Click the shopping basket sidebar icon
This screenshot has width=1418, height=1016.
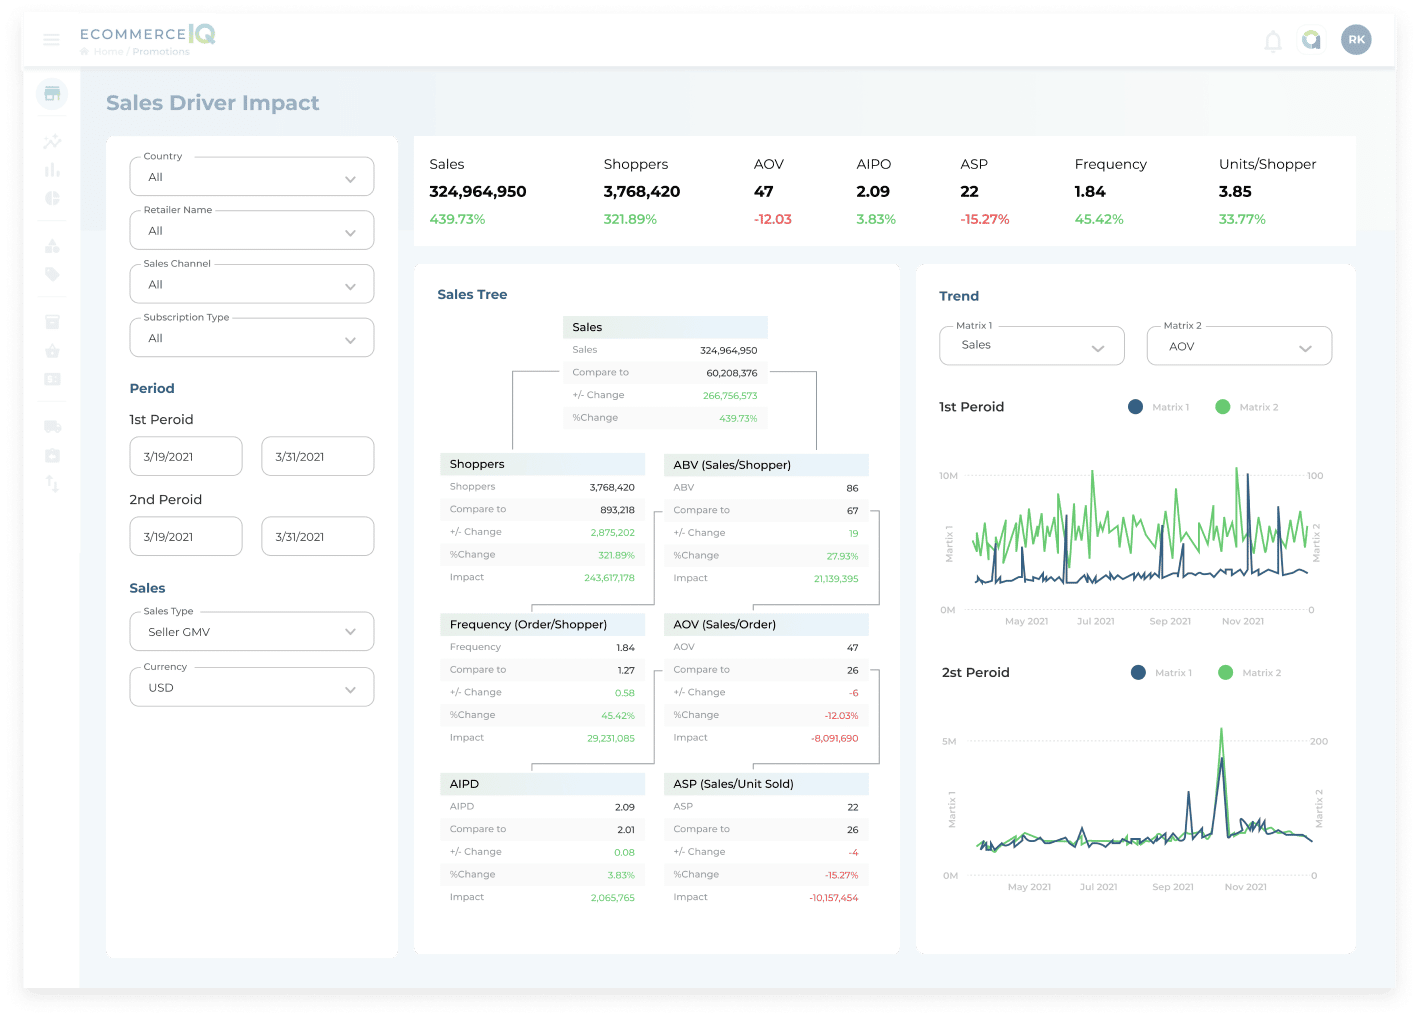click(52, 351)
